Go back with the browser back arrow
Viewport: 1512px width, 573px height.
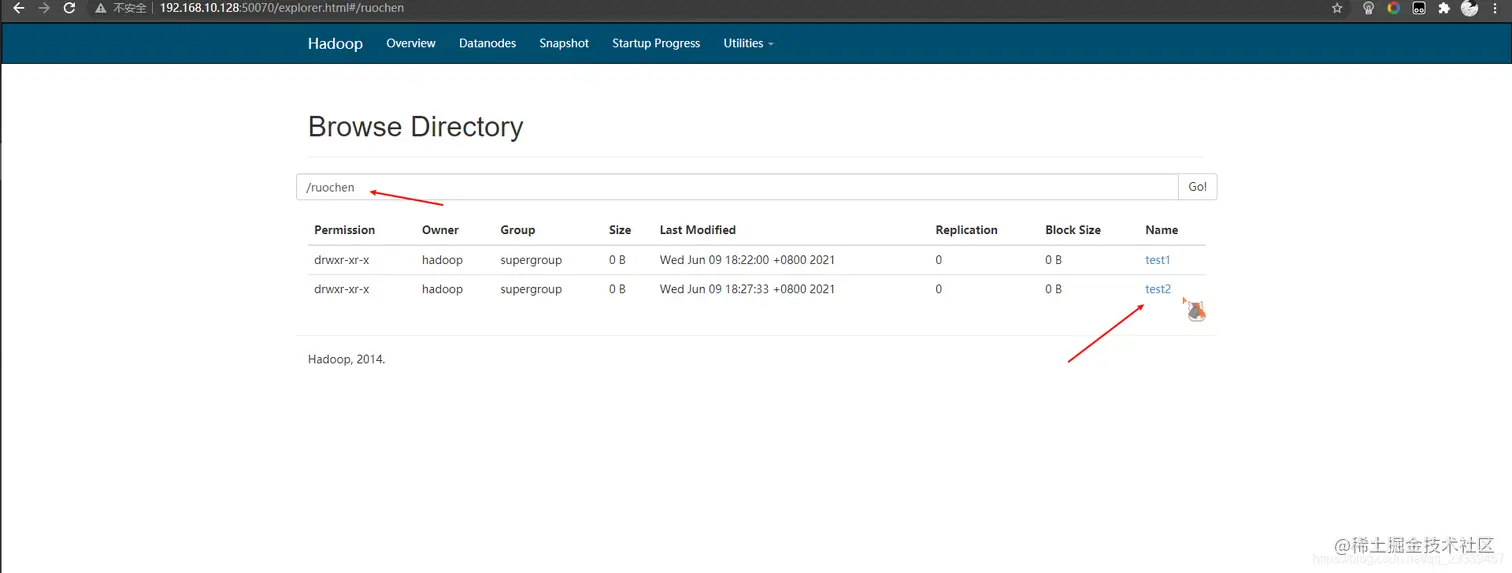(19, 8)
